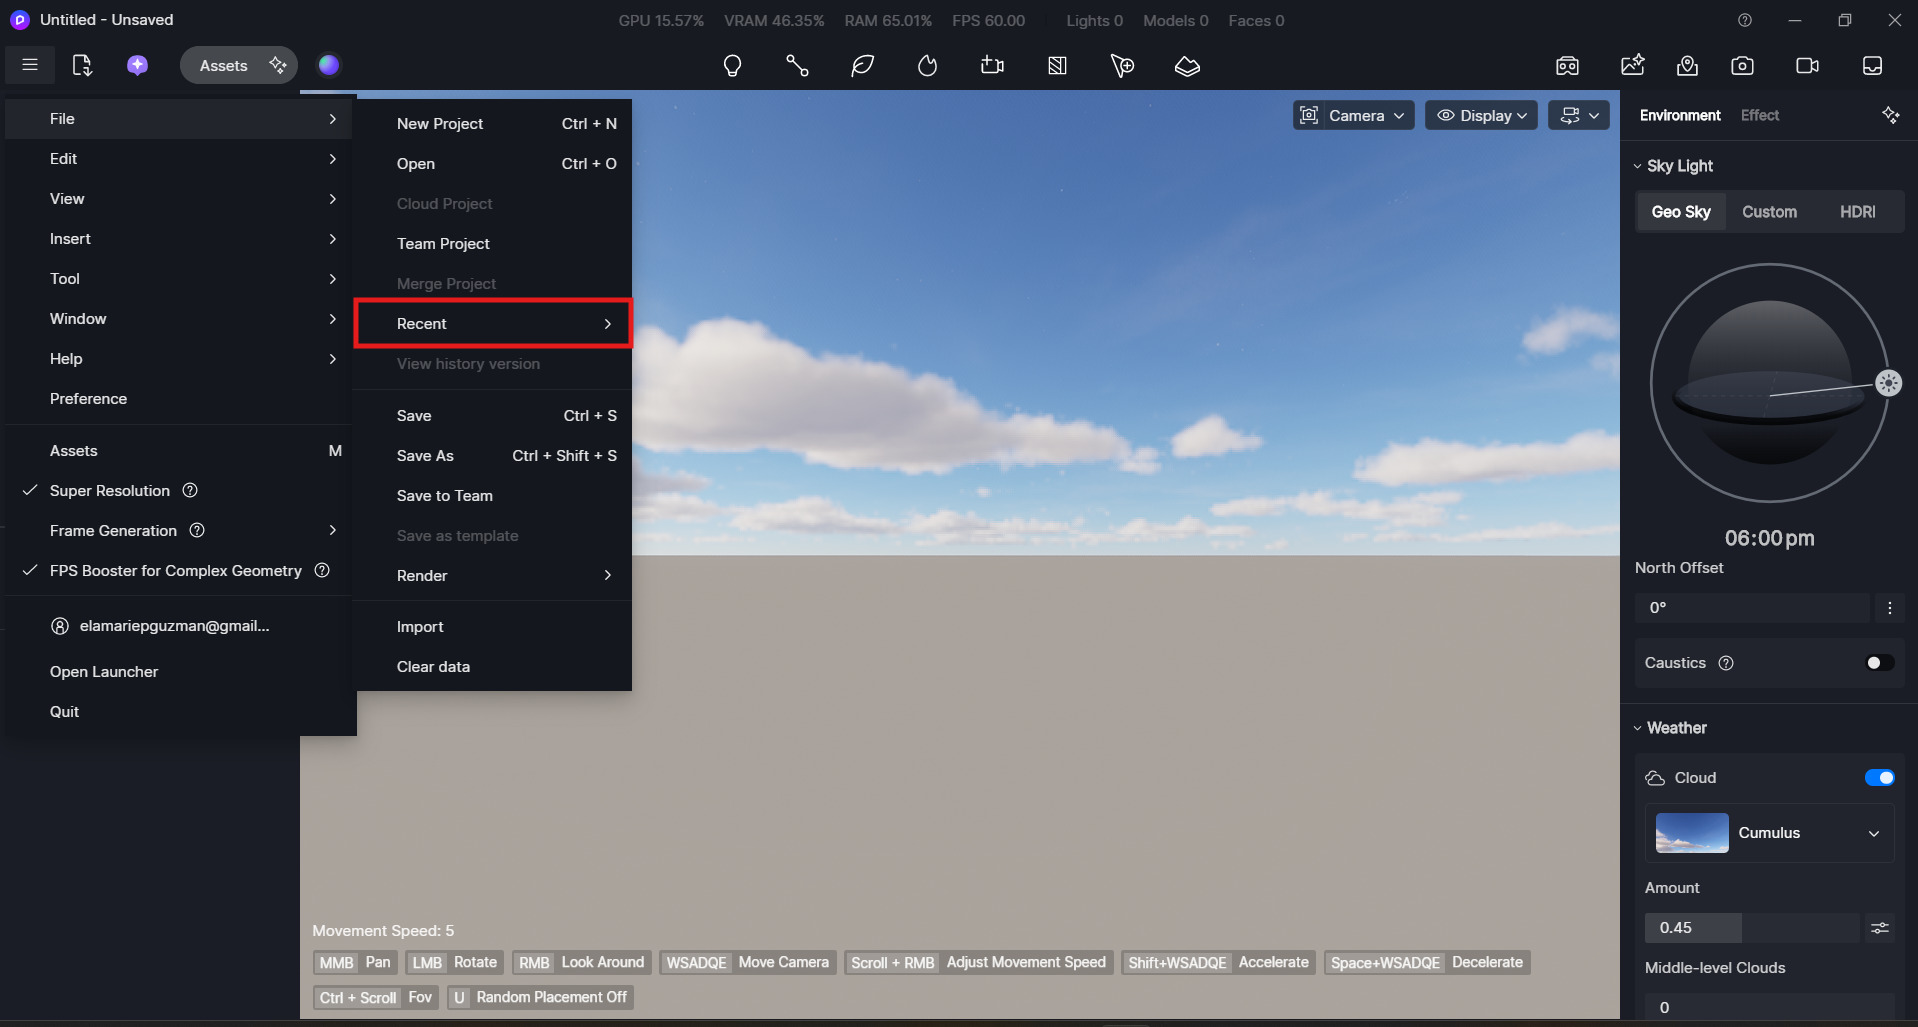This screenshot has height=1027, width=1918.
Task: Click the North Offset value field
Action: pos(1751,608)
